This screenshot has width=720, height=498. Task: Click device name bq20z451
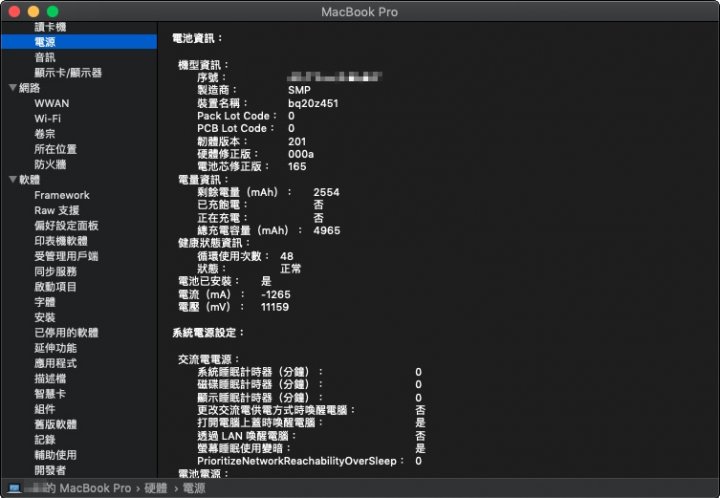pos(313,103)
